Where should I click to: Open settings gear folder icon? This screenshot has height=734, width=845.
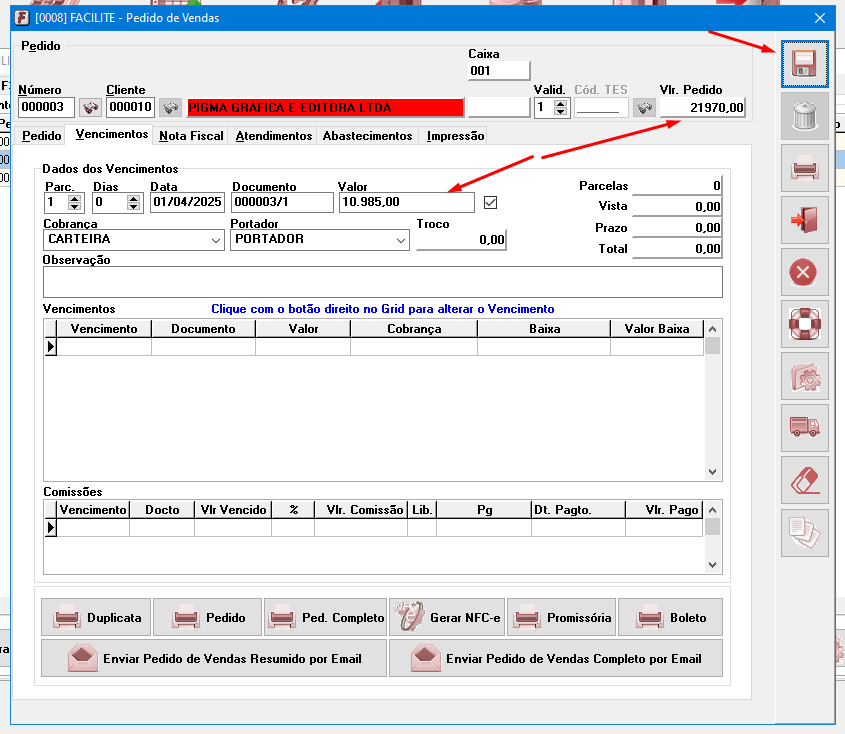pyautogui.click(x=805, y=376)
